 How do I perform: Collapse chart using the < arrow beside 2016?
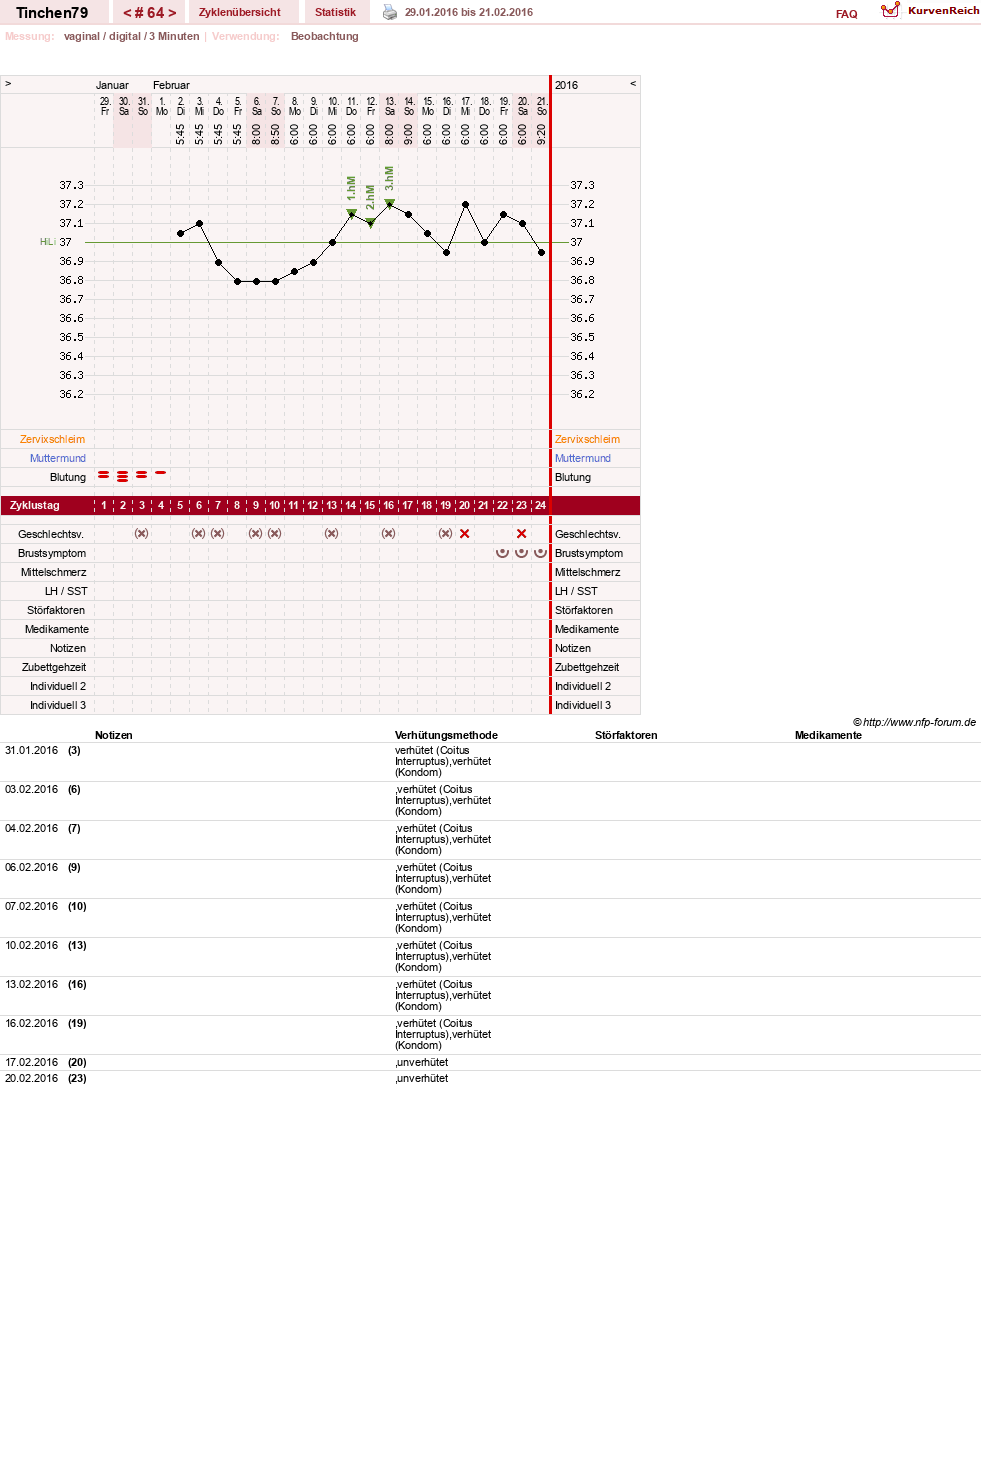click(633, 84)
